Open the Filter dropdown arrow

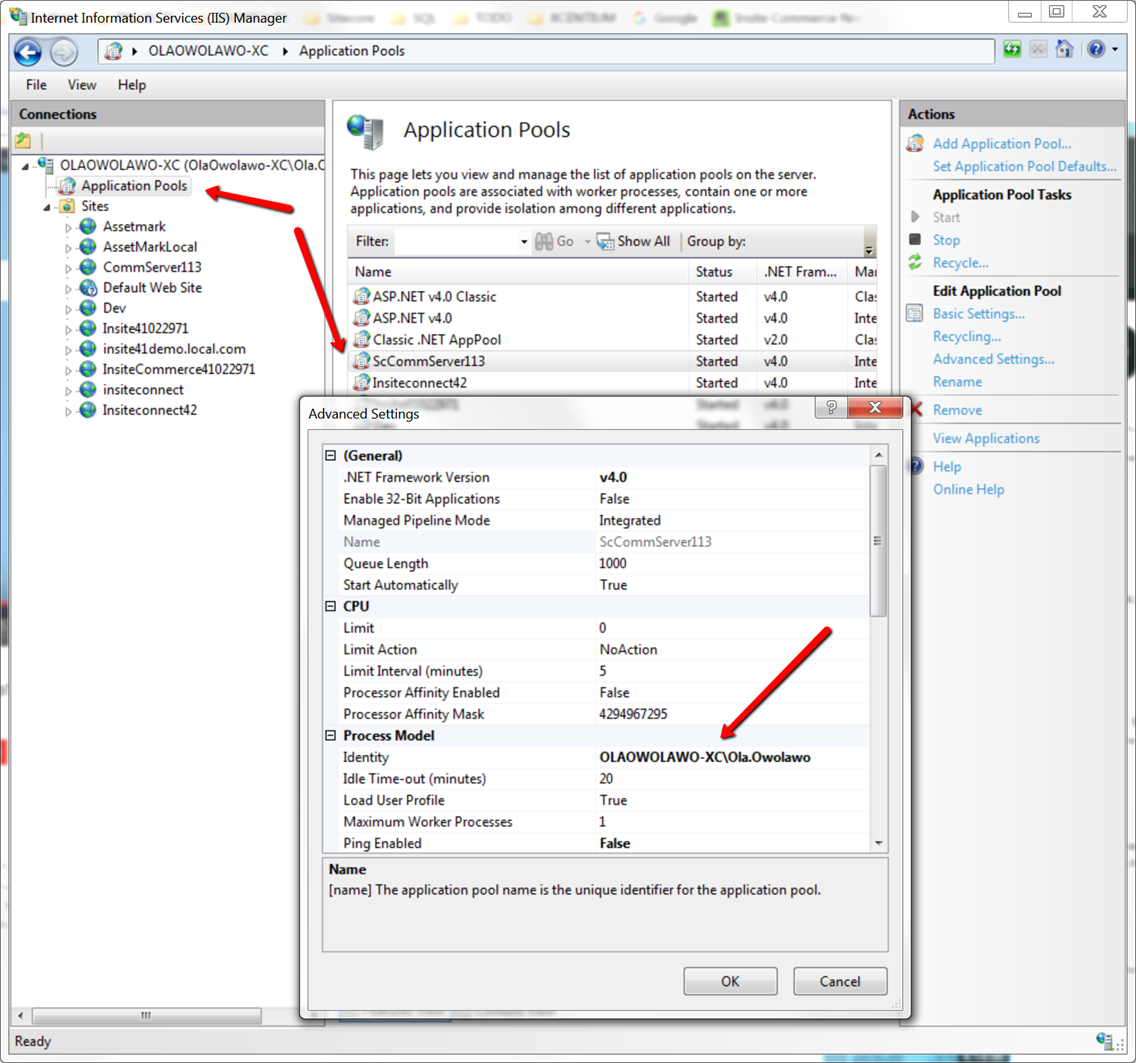click(524, 241)
